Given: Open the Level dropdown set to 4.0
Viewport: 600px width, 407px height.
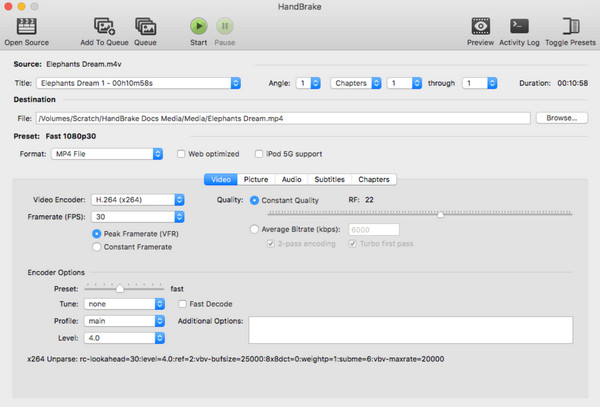Looking at the screenshot, I should (x=124, y=338).
